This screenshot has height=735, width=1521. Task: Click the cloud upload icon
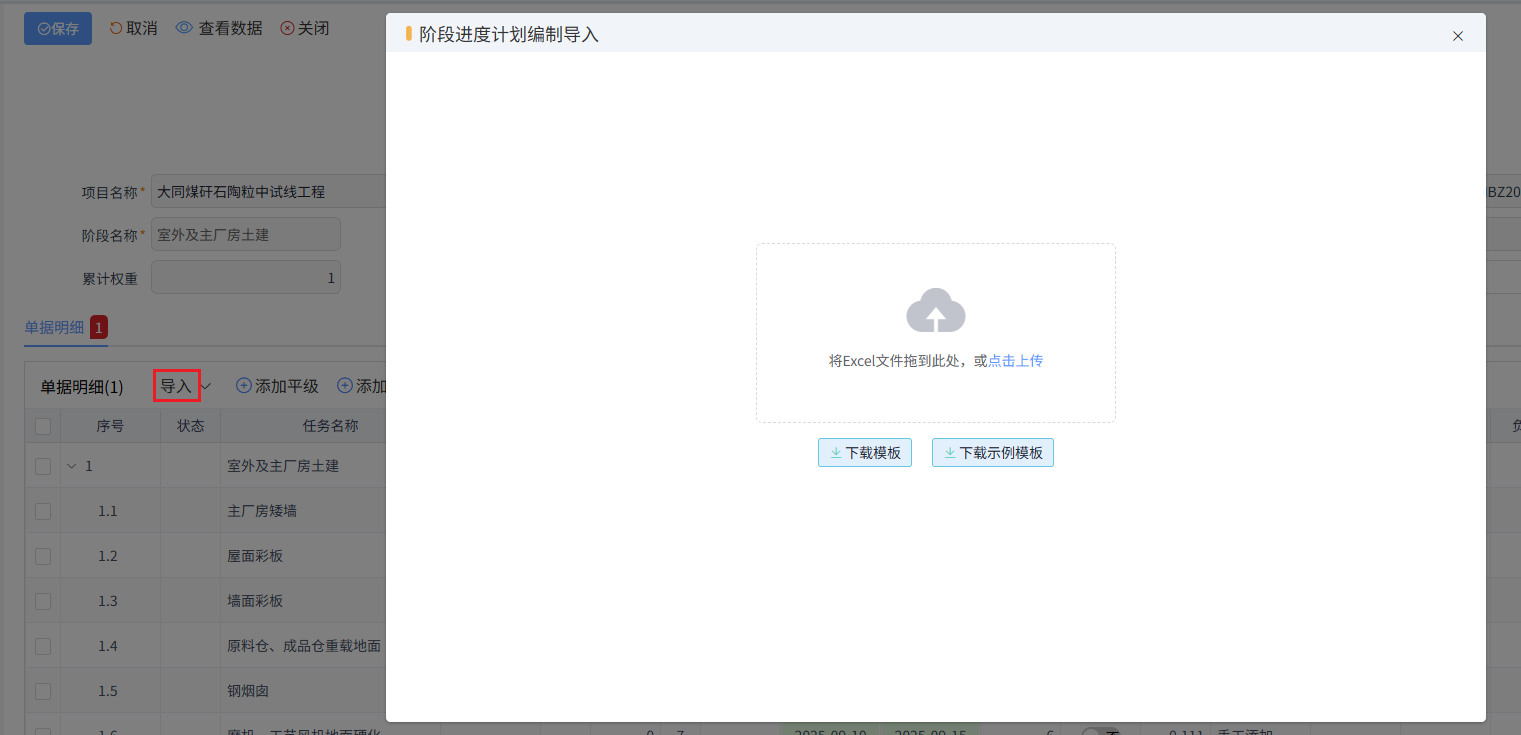pos(936,311)
